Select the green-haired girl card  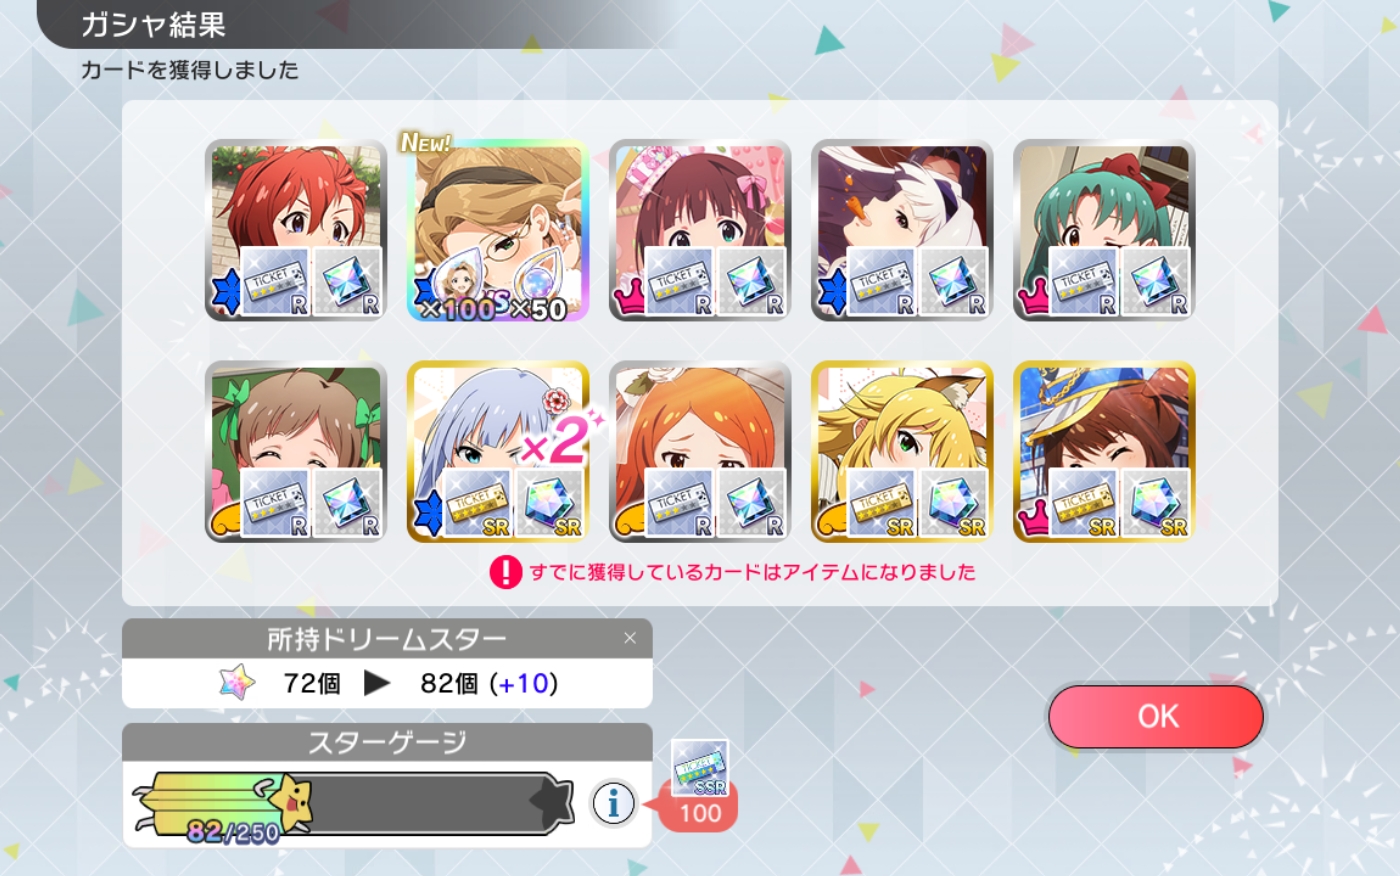[x=1104, y=231]
